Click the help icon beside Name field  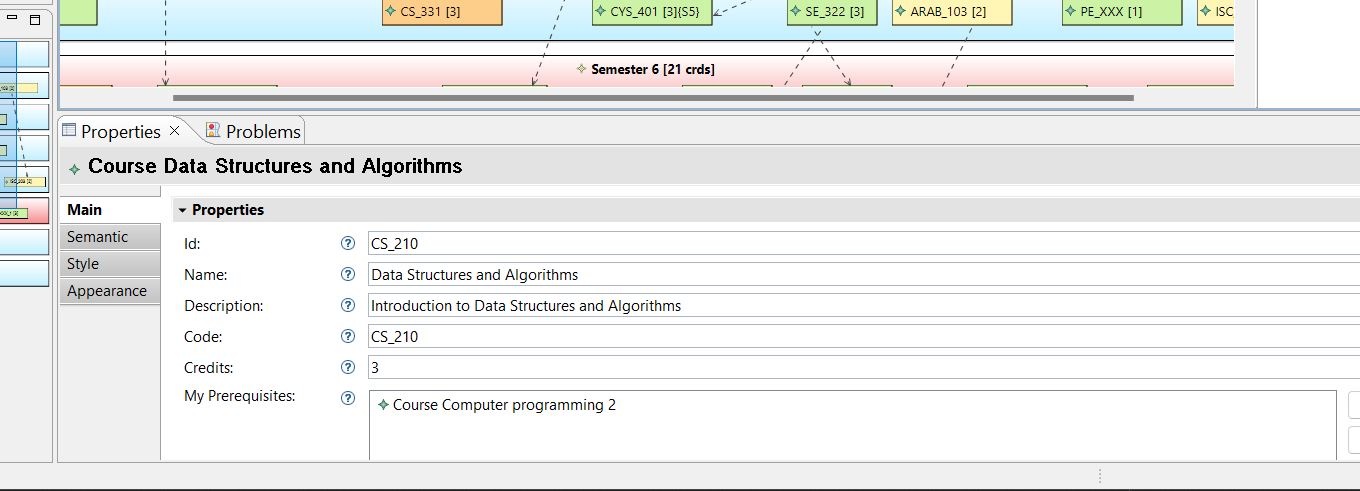point(348,274)
